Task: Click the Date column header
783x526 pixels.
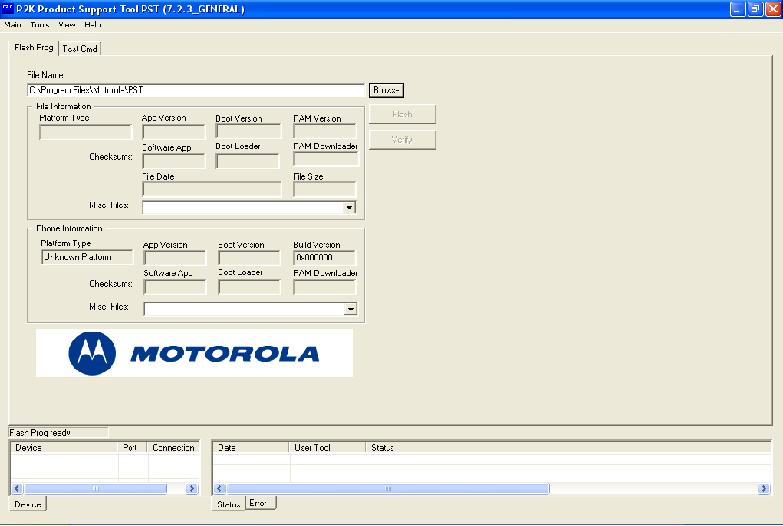Action: 251,448
